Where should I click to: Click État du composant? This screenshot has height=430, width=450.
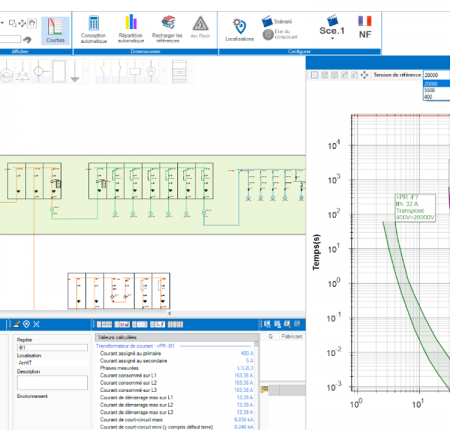(280, 34)
